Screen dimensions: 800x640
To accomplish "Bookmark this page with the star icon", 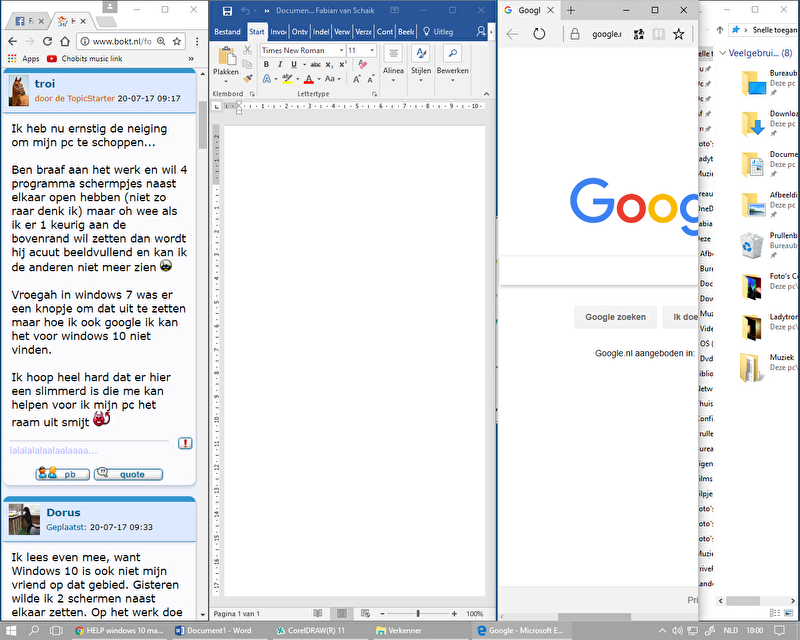I will pos(177,41).
